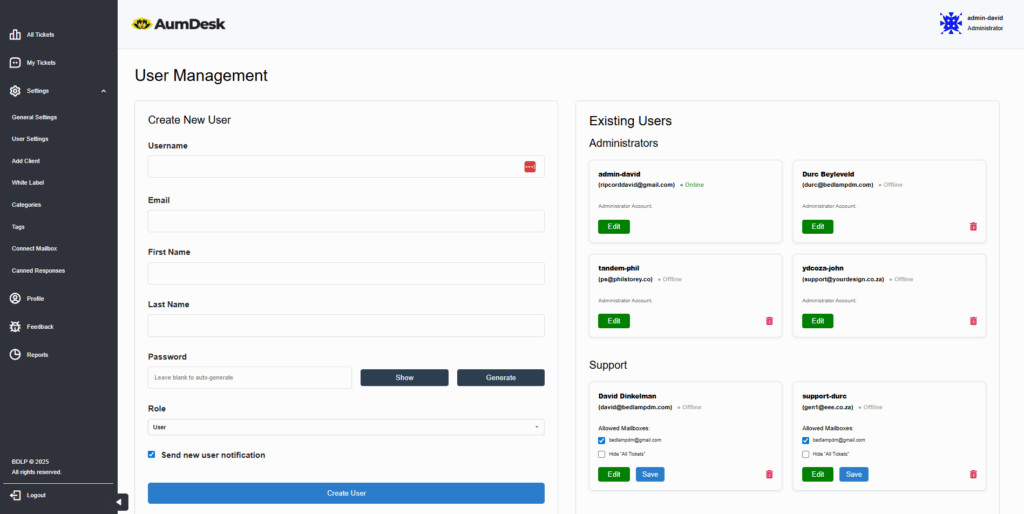Open Connect Mailbox settings page
The height and width of the screenshot is (514, 1024).
(34, 249)
